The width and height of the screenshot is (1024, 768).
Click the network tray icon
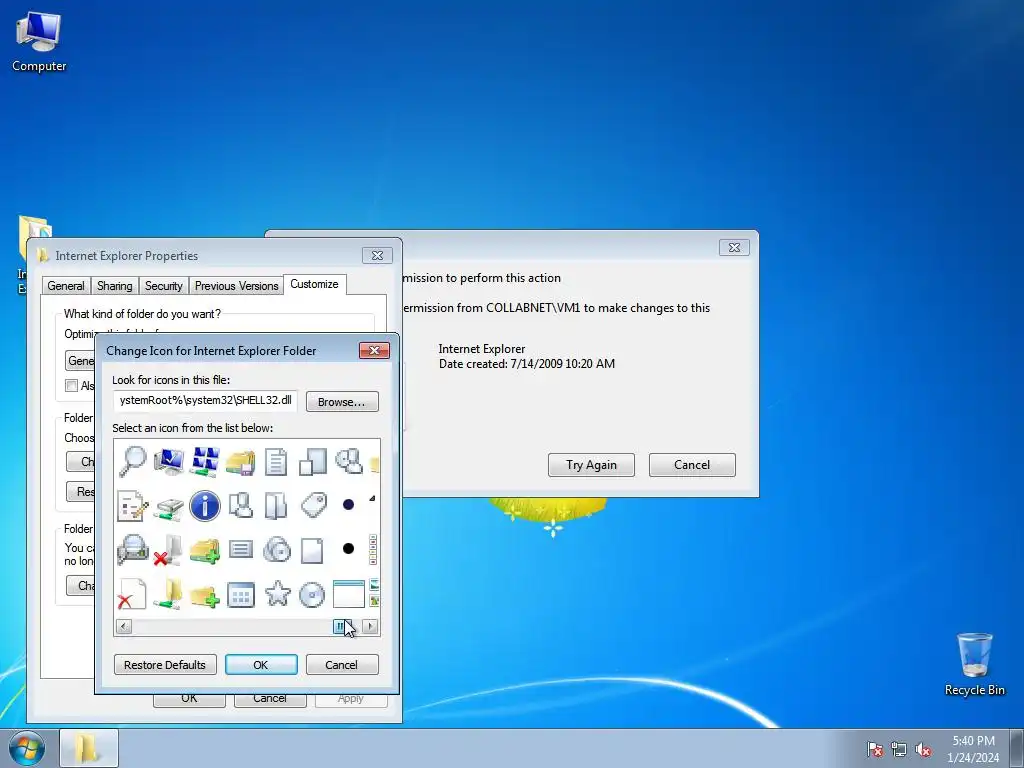coord(899,749)
